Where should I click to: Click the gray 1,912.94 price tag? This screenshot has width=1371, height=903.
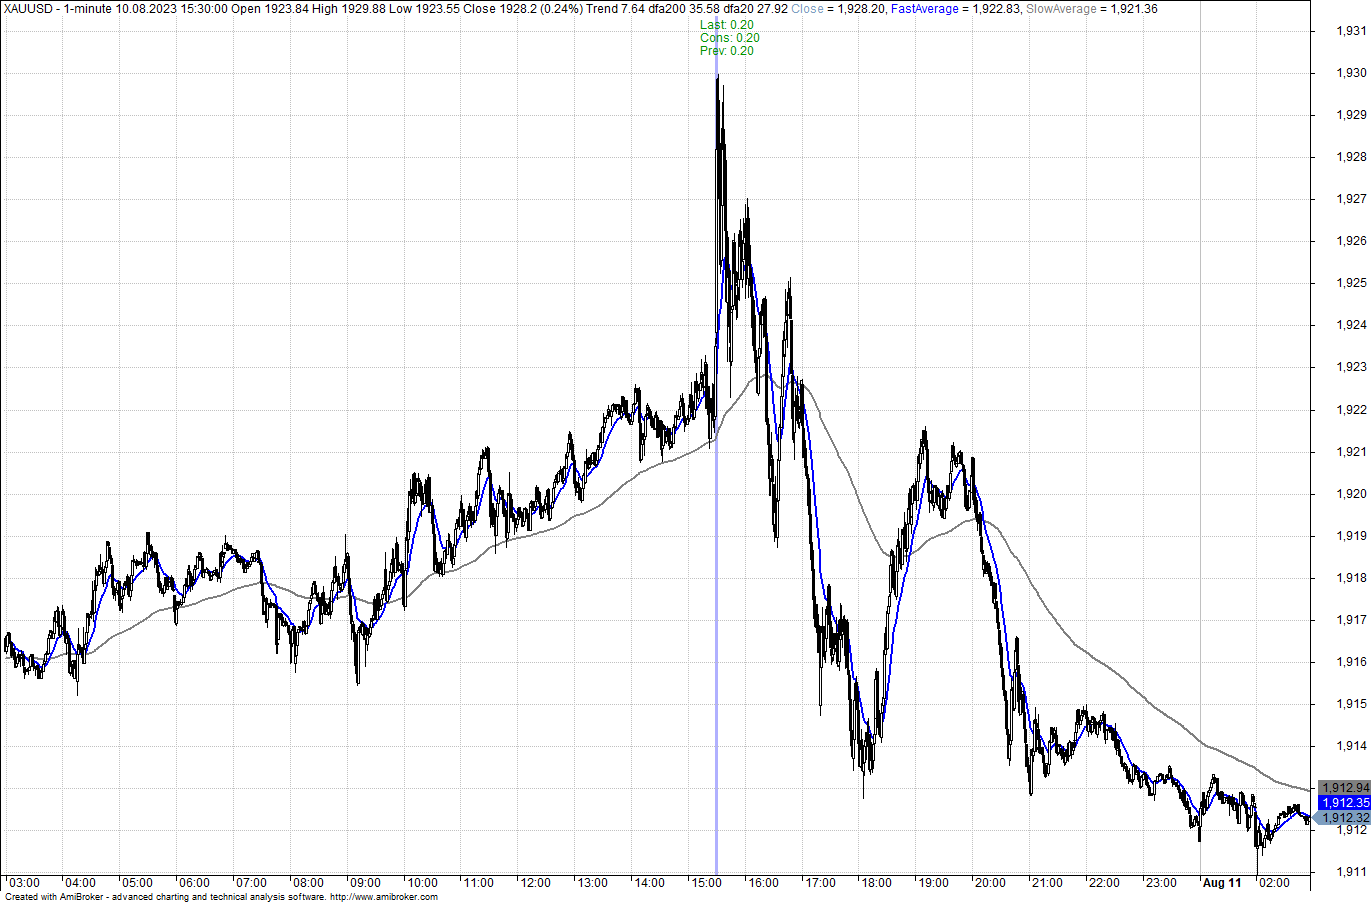pos(1344,788)
